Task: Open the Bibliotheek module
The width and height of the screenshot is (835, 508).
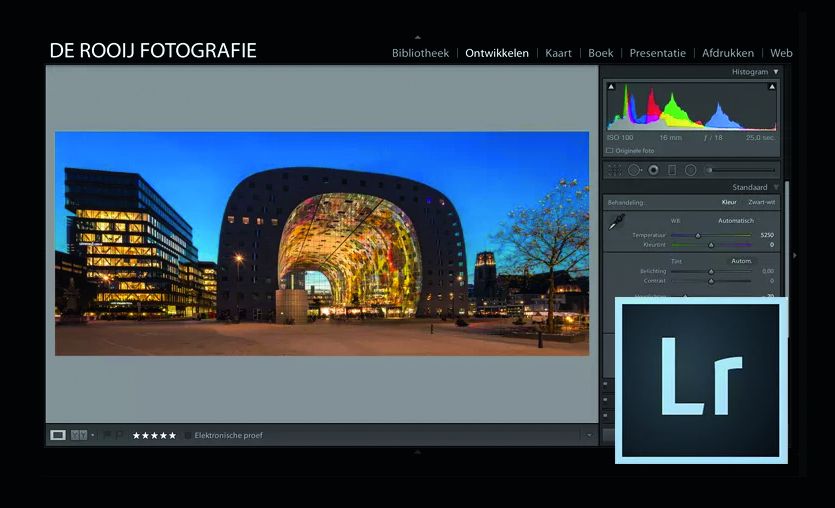Action: point(420,53)
